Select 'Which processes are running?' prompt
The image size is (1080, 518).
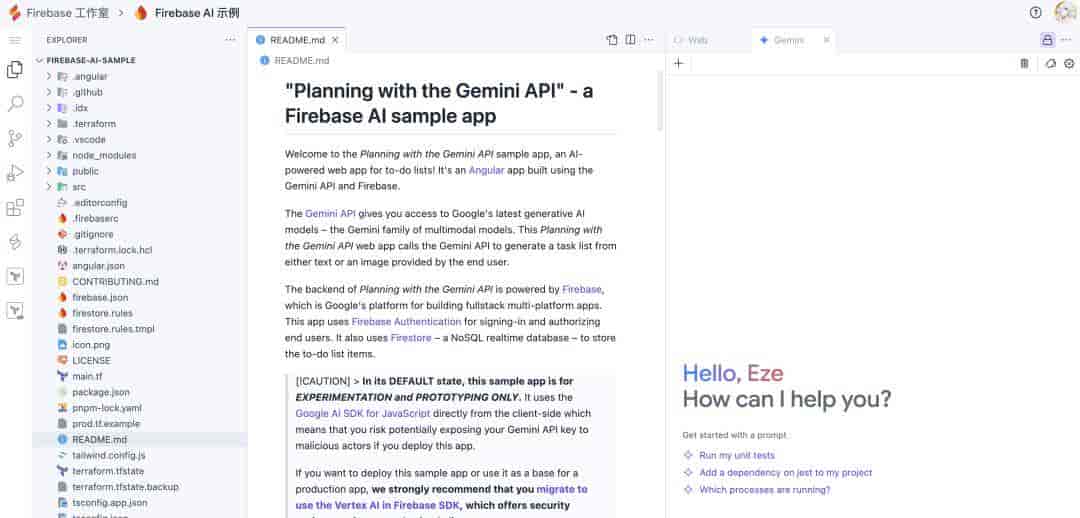pyautogui.click(x=765, y=490)
